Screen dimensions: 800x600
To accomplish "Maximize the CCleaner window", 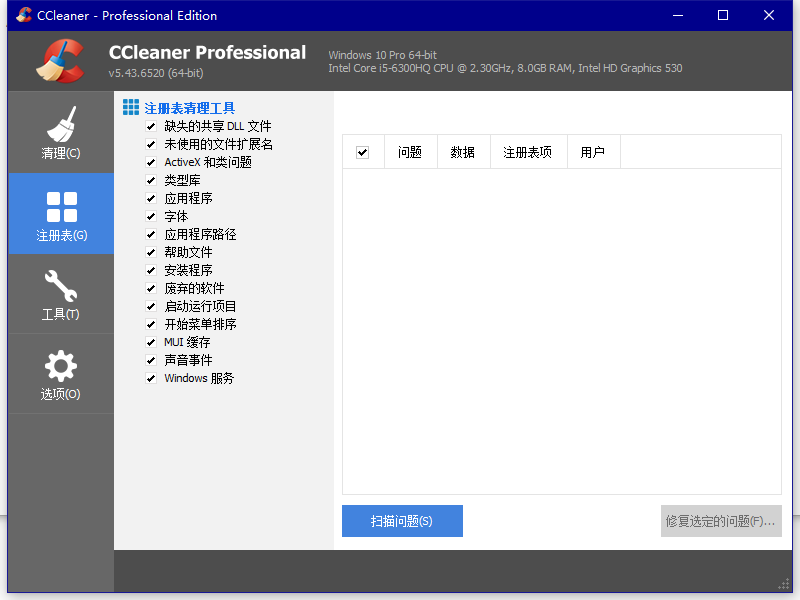I will pos(723,15).
